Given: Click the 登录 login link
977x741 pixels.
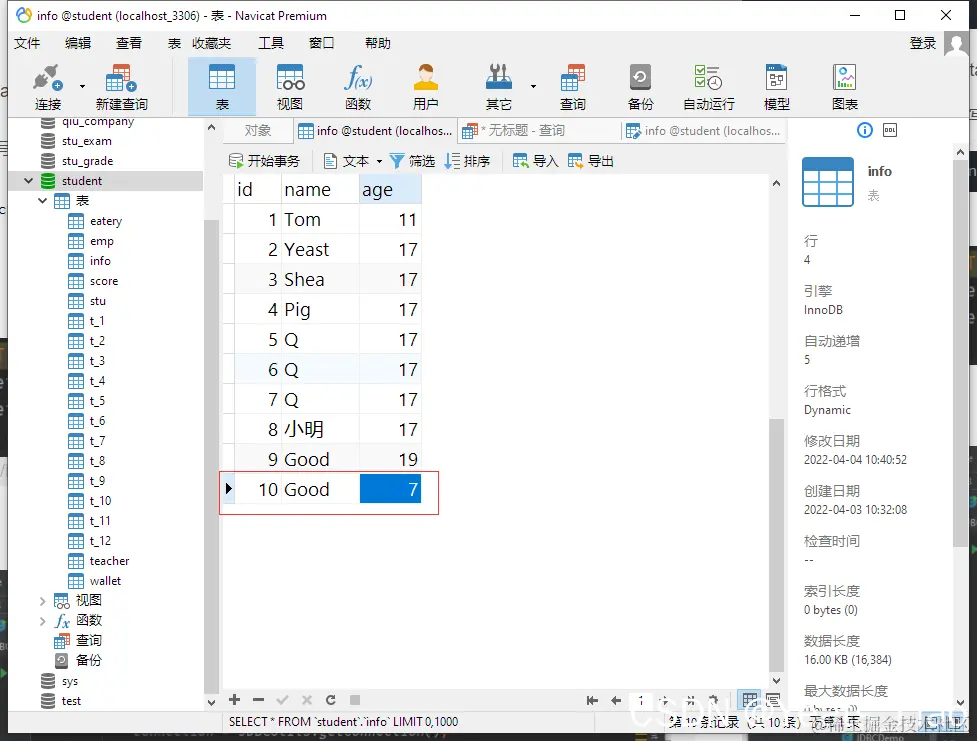Looking at the screenshot, I should (923, 43).
